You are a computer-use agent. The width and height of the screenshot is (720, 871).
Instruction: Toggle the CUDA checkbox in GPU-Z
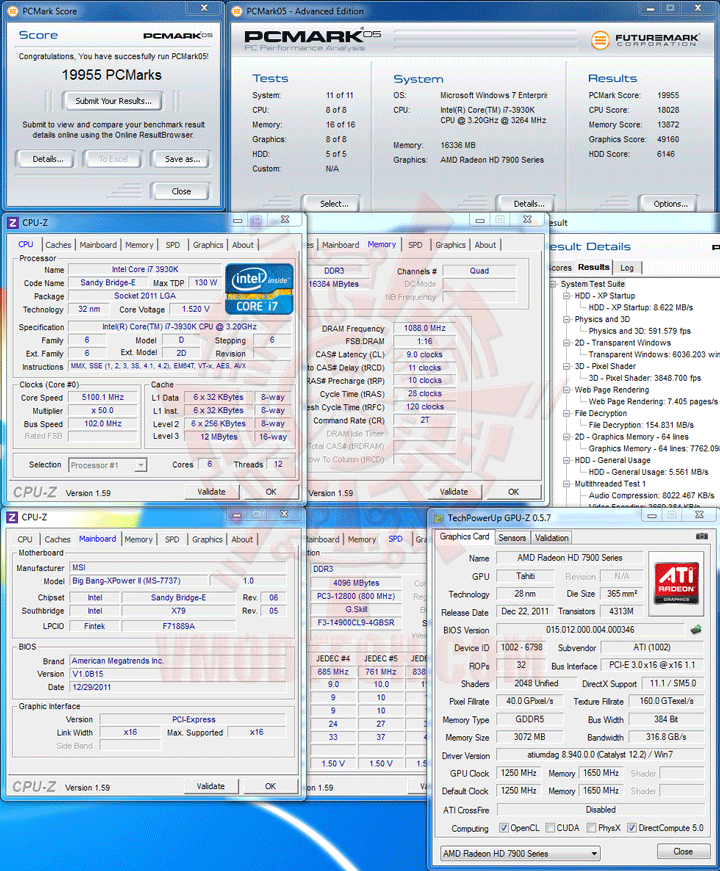550,828
